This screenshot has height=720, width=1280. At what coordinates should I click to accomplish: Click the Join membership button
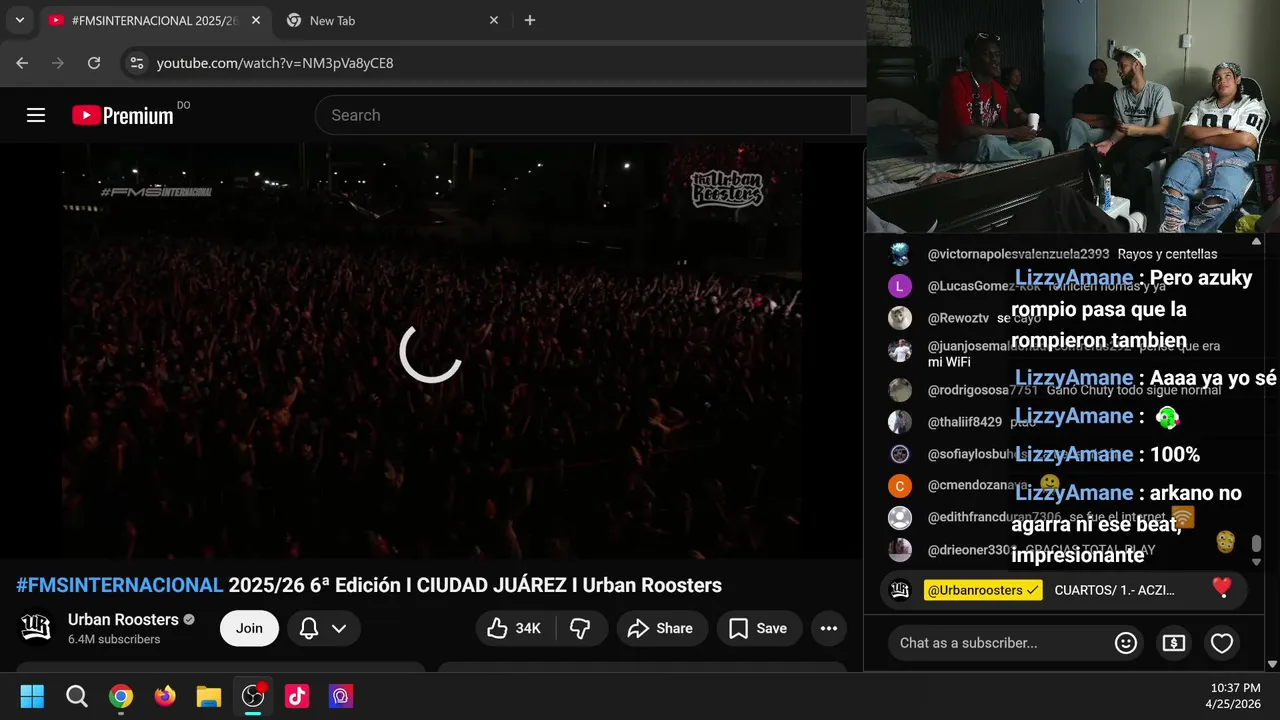pos(249,628)
